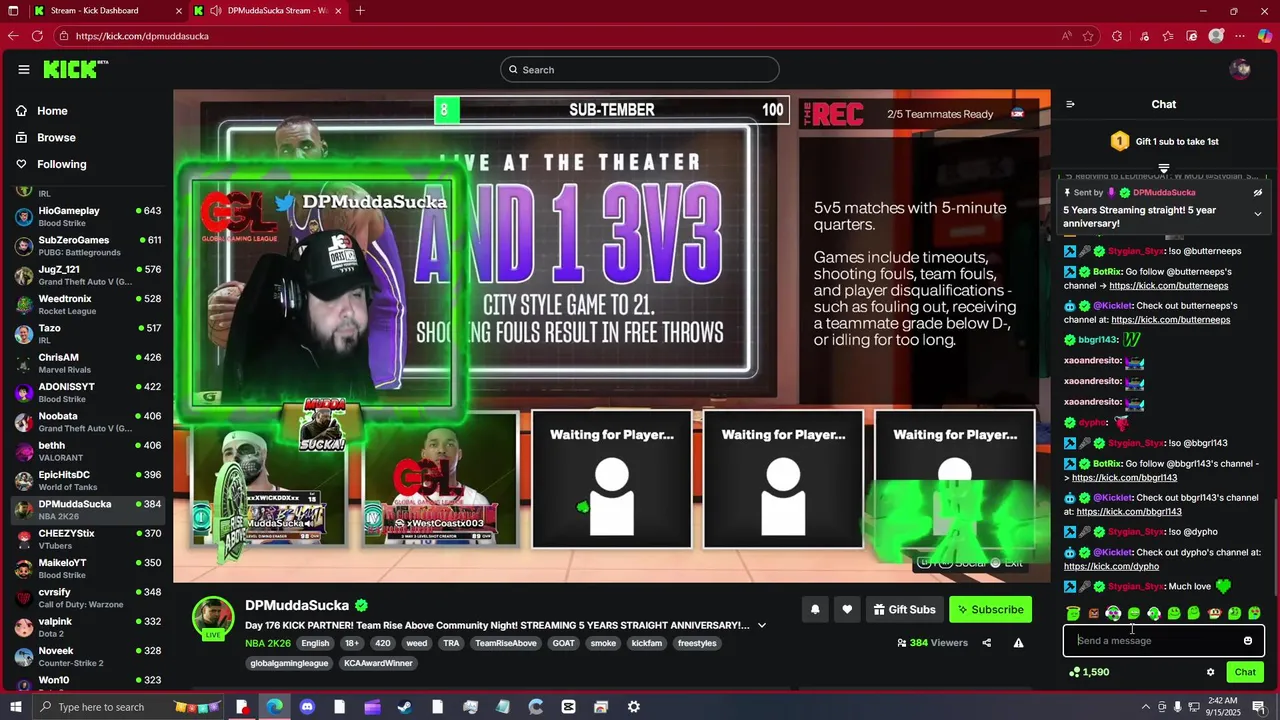Image resolution: width=1280 pixels, height=720 pixels.
Task: Open the Read aloud icon in address bar
Action: pos(1068,36)
